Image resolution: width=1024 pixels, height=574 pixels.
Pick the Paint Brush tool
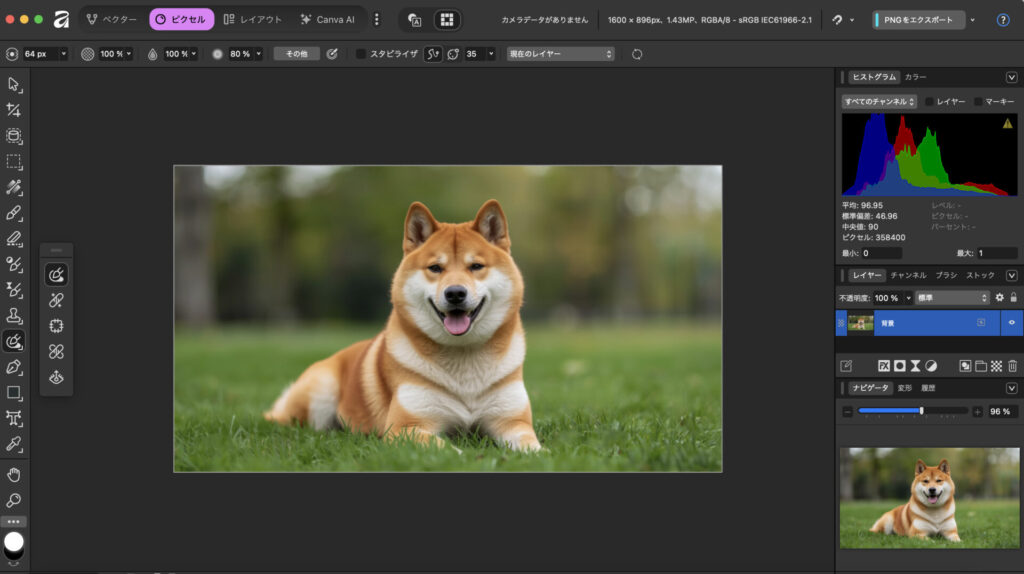(14, 213)
